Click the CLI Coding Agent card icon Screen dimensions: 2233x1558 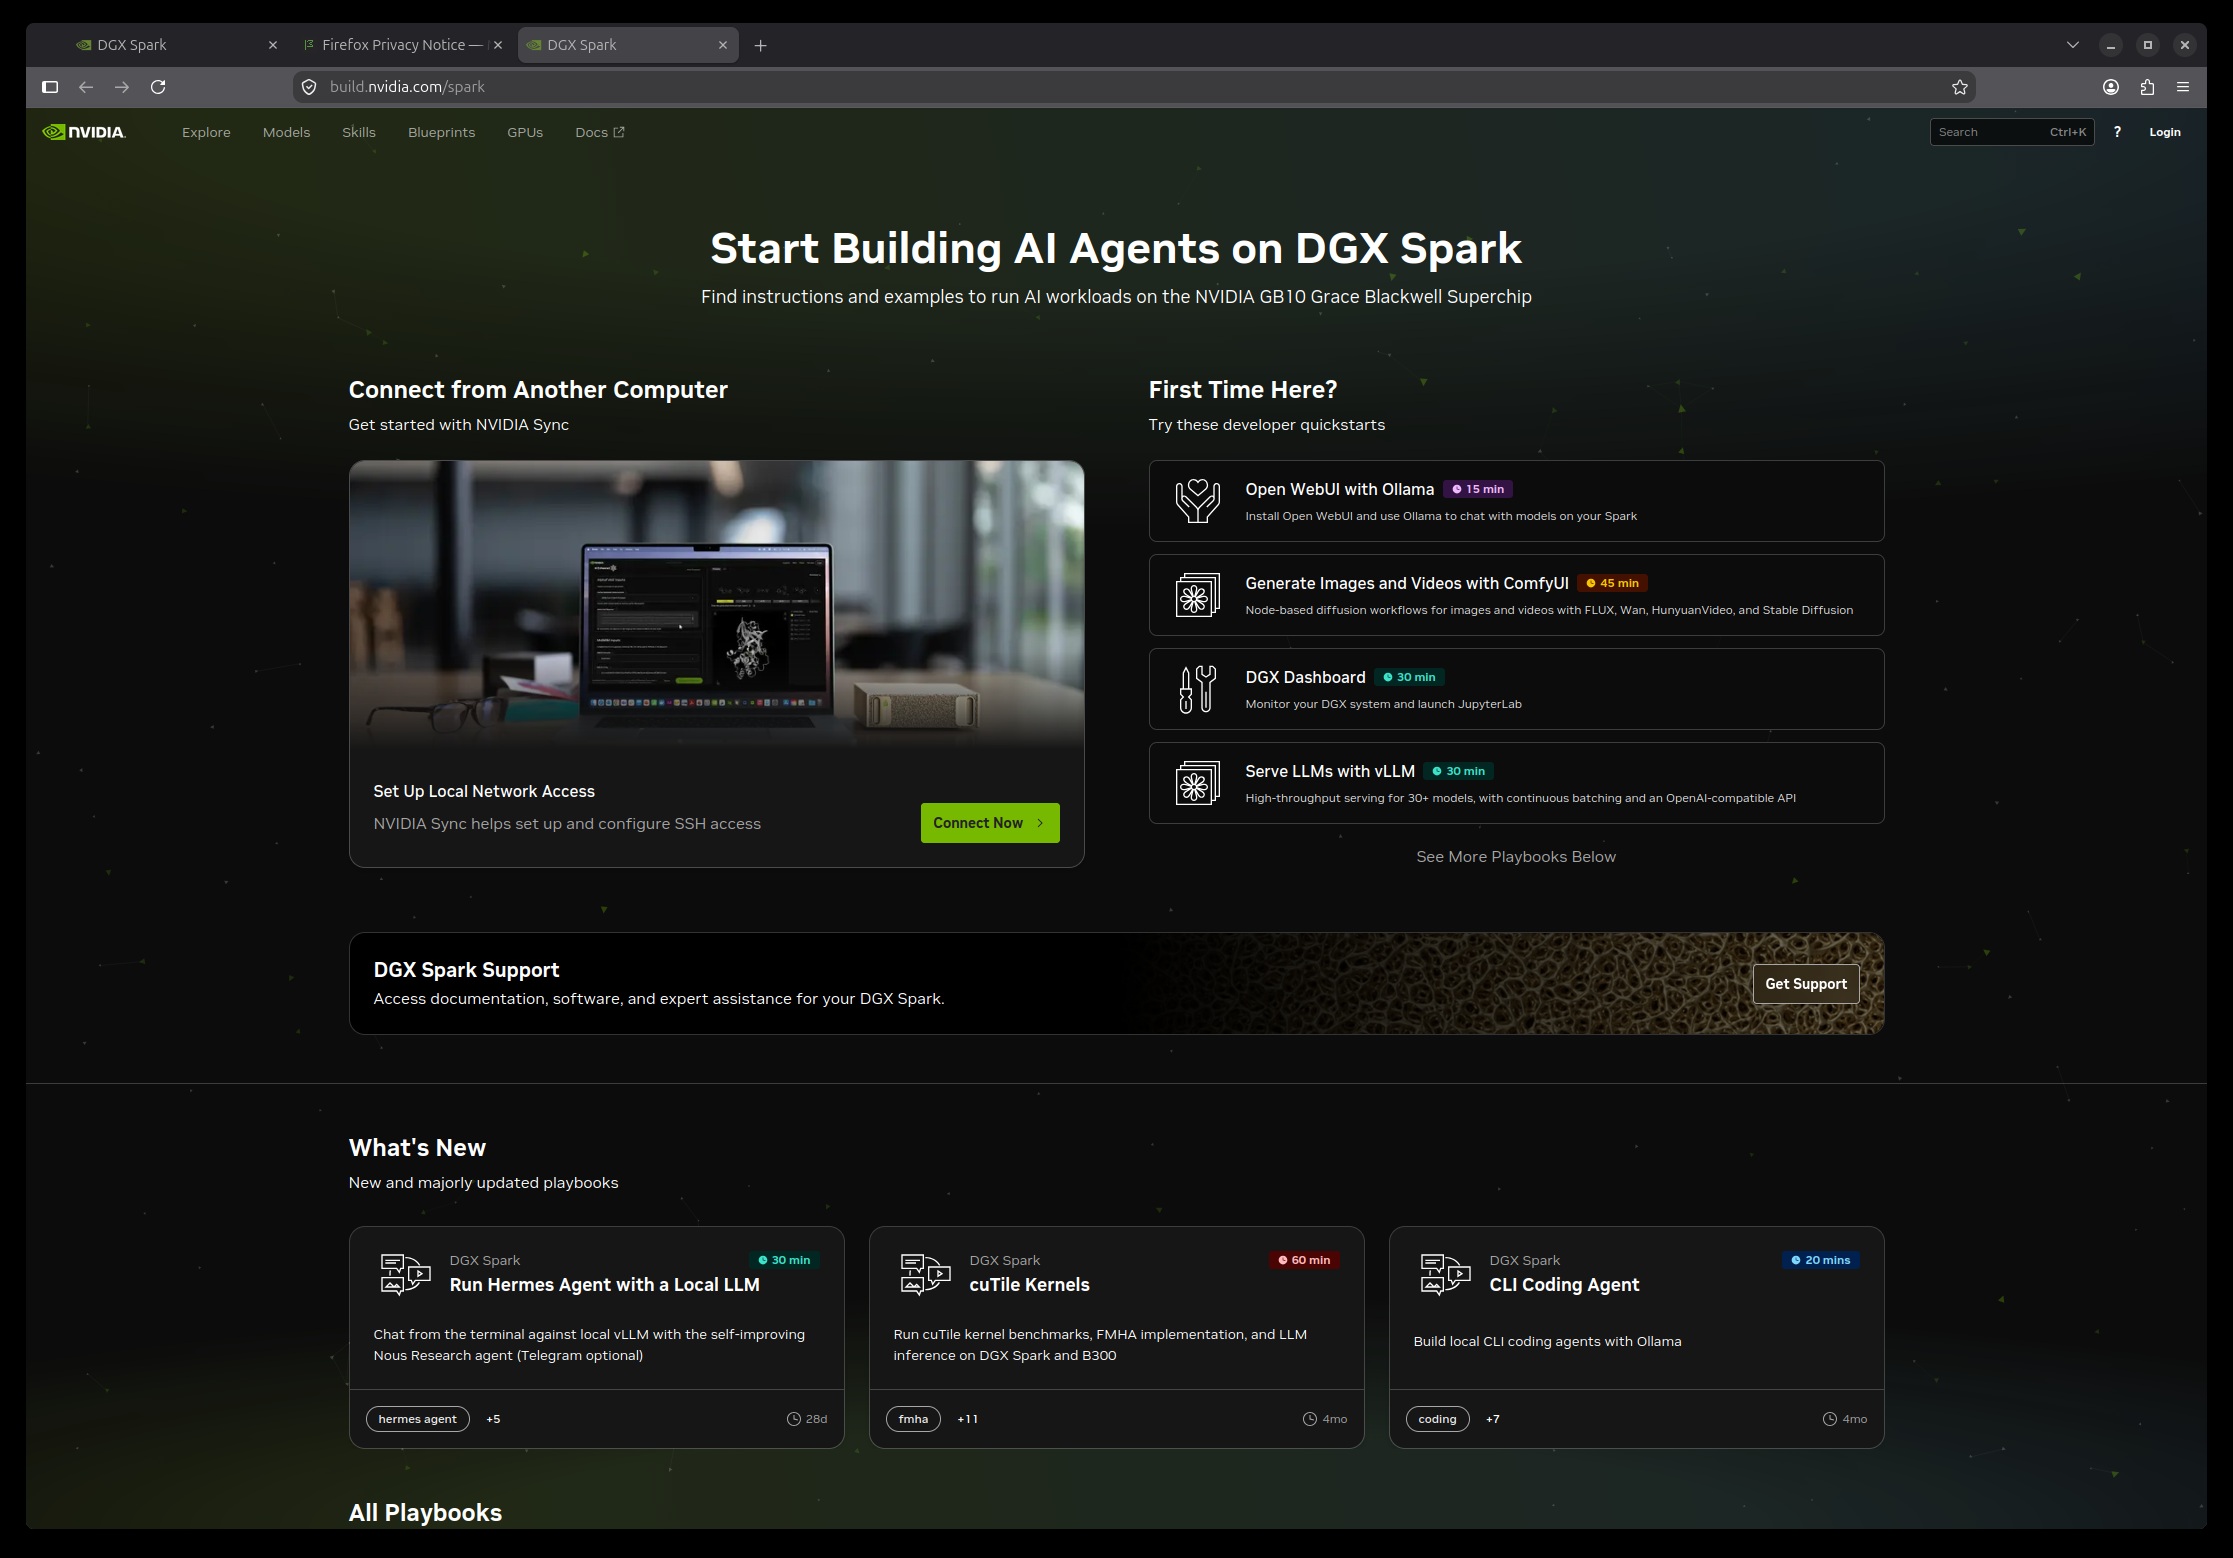tap(1446, 1274)
